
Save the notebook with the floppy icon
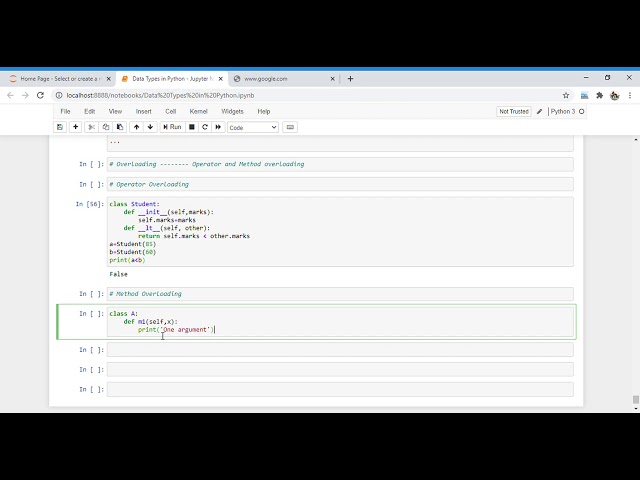pos(60,127)
